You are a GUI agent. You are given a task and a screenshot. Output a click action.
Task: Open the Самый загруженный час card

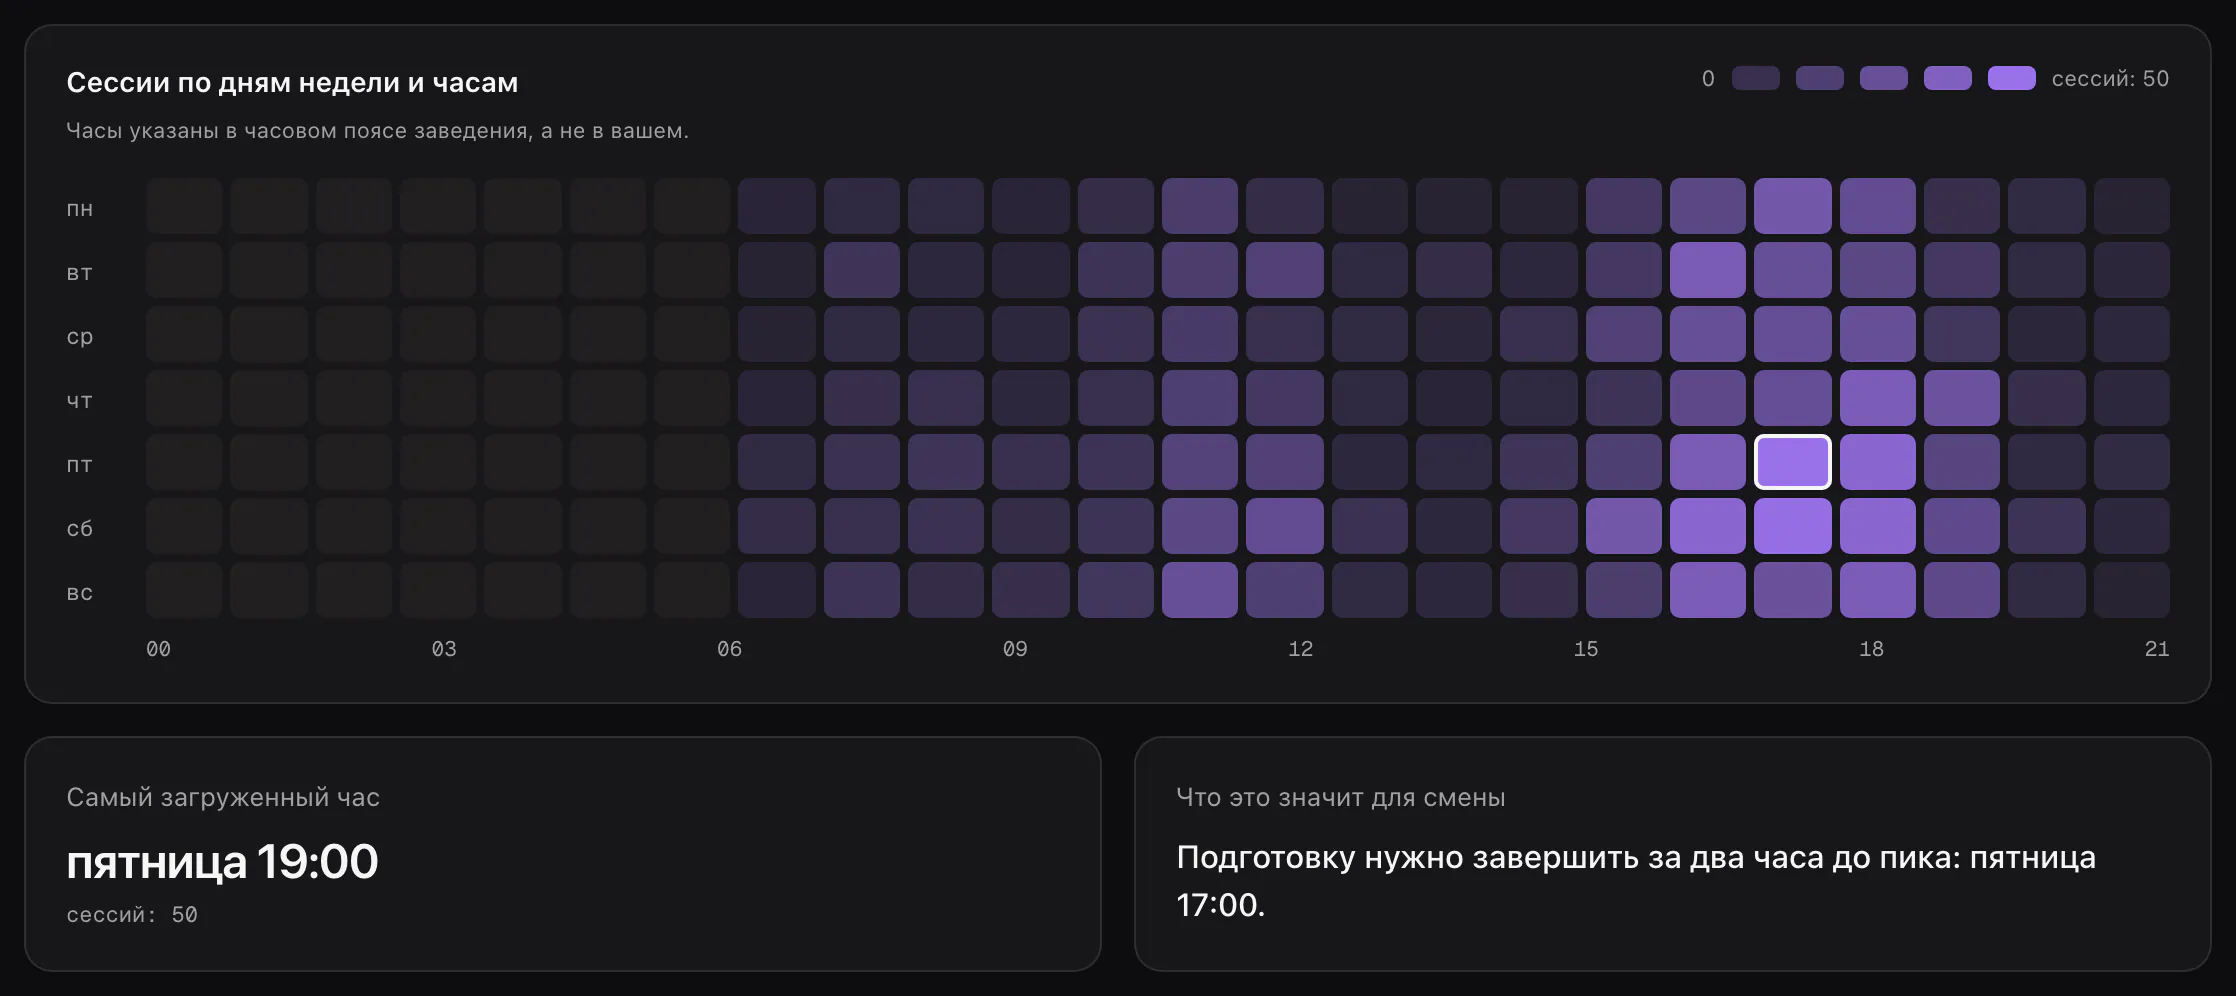pos(563,854)
